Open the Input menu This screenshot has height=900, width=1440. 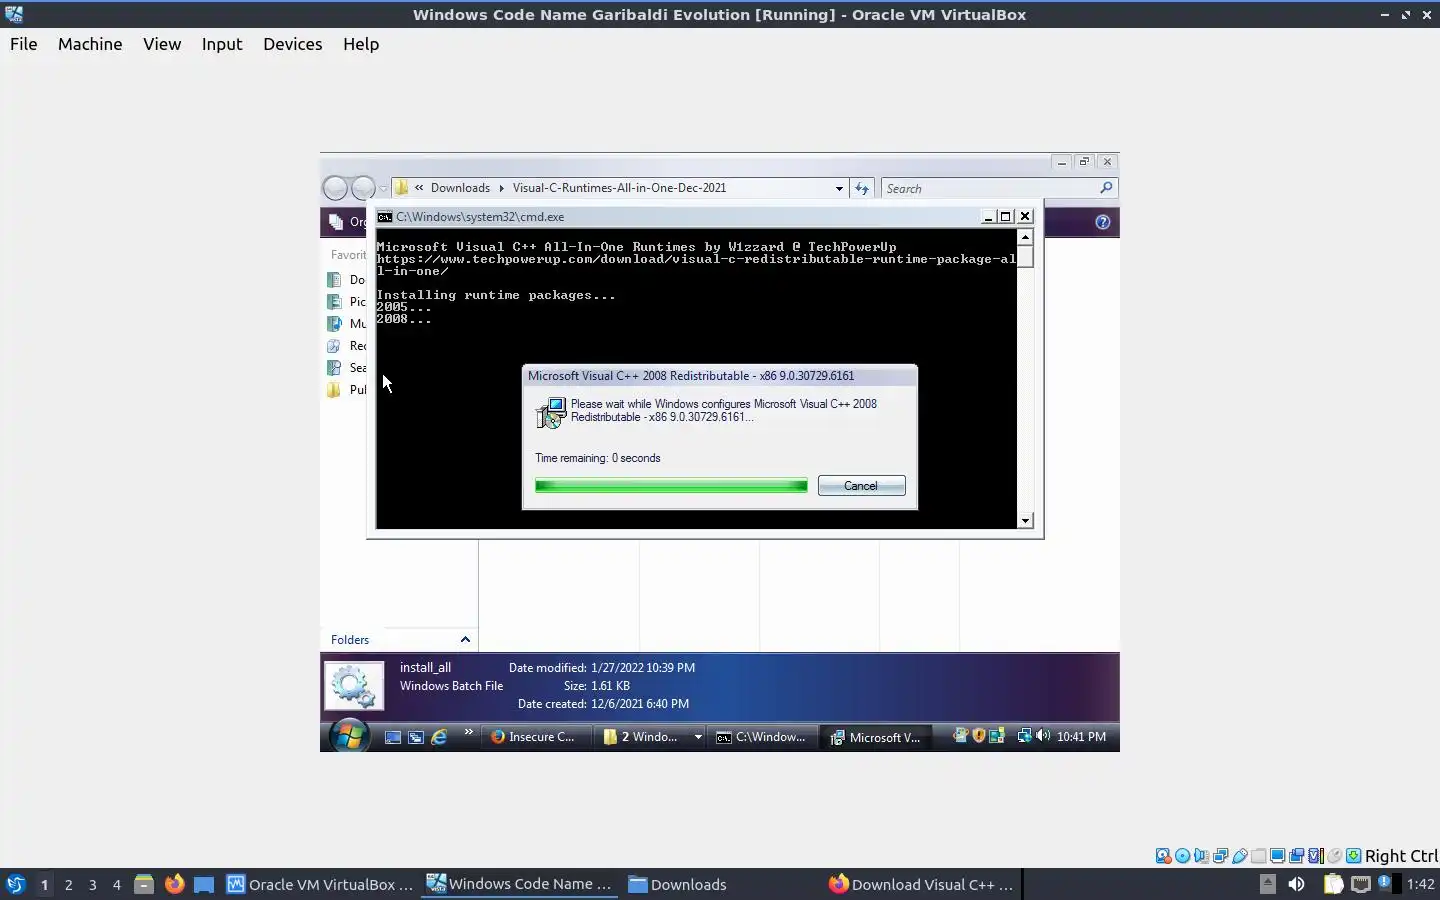[x=222, y=44]
